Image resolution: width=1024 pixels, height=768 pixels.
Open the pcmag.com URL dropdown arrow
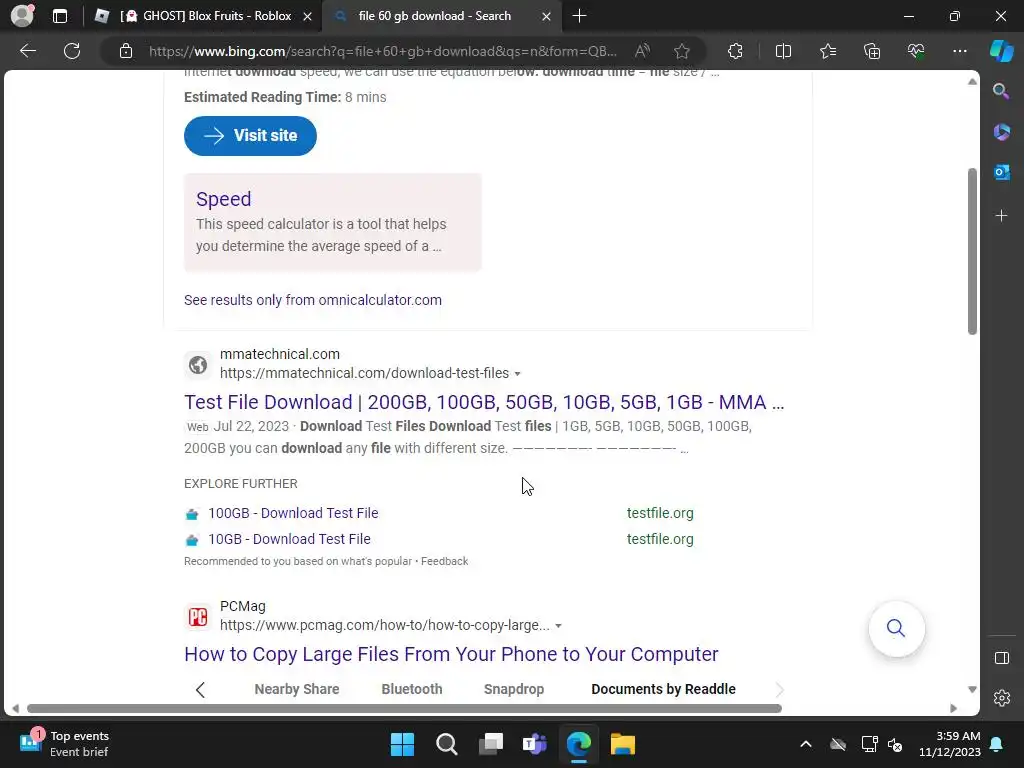pyautogui.click(x=558, y=626)
